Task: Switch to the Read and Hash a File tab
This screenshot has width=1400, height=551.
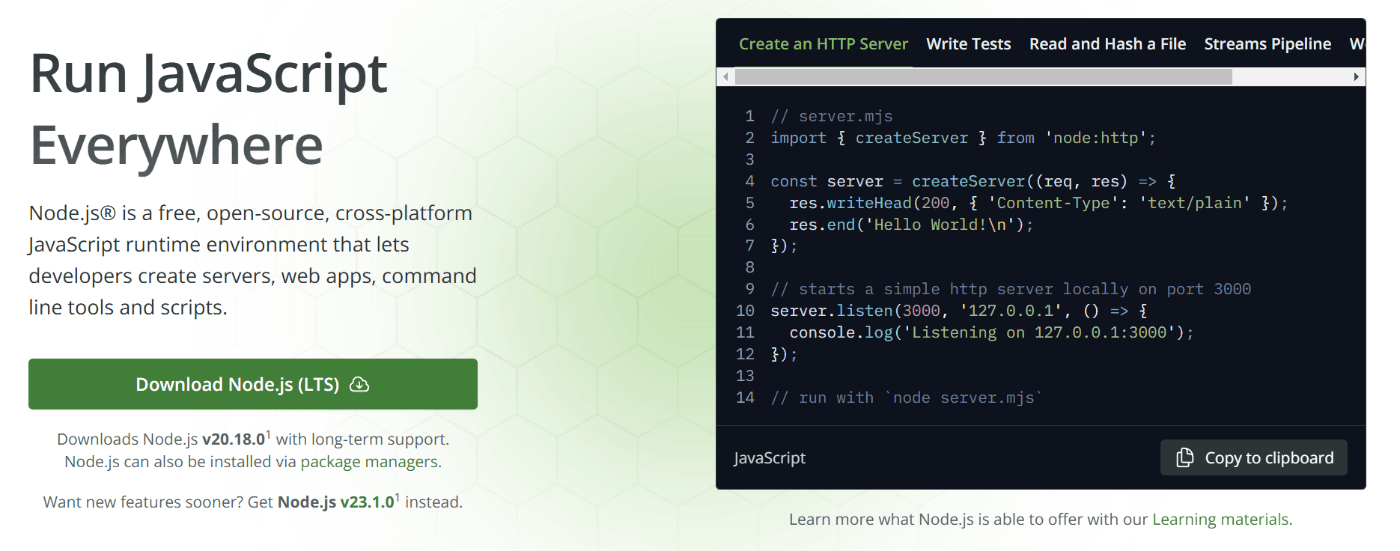Action: [1107, 44]
